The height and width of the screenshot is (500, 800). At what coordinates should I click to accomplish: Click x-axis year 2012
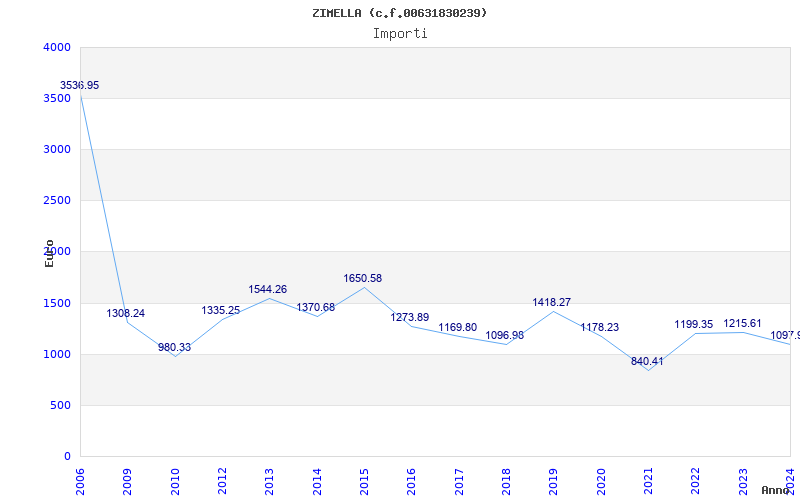tap(222, 482)
